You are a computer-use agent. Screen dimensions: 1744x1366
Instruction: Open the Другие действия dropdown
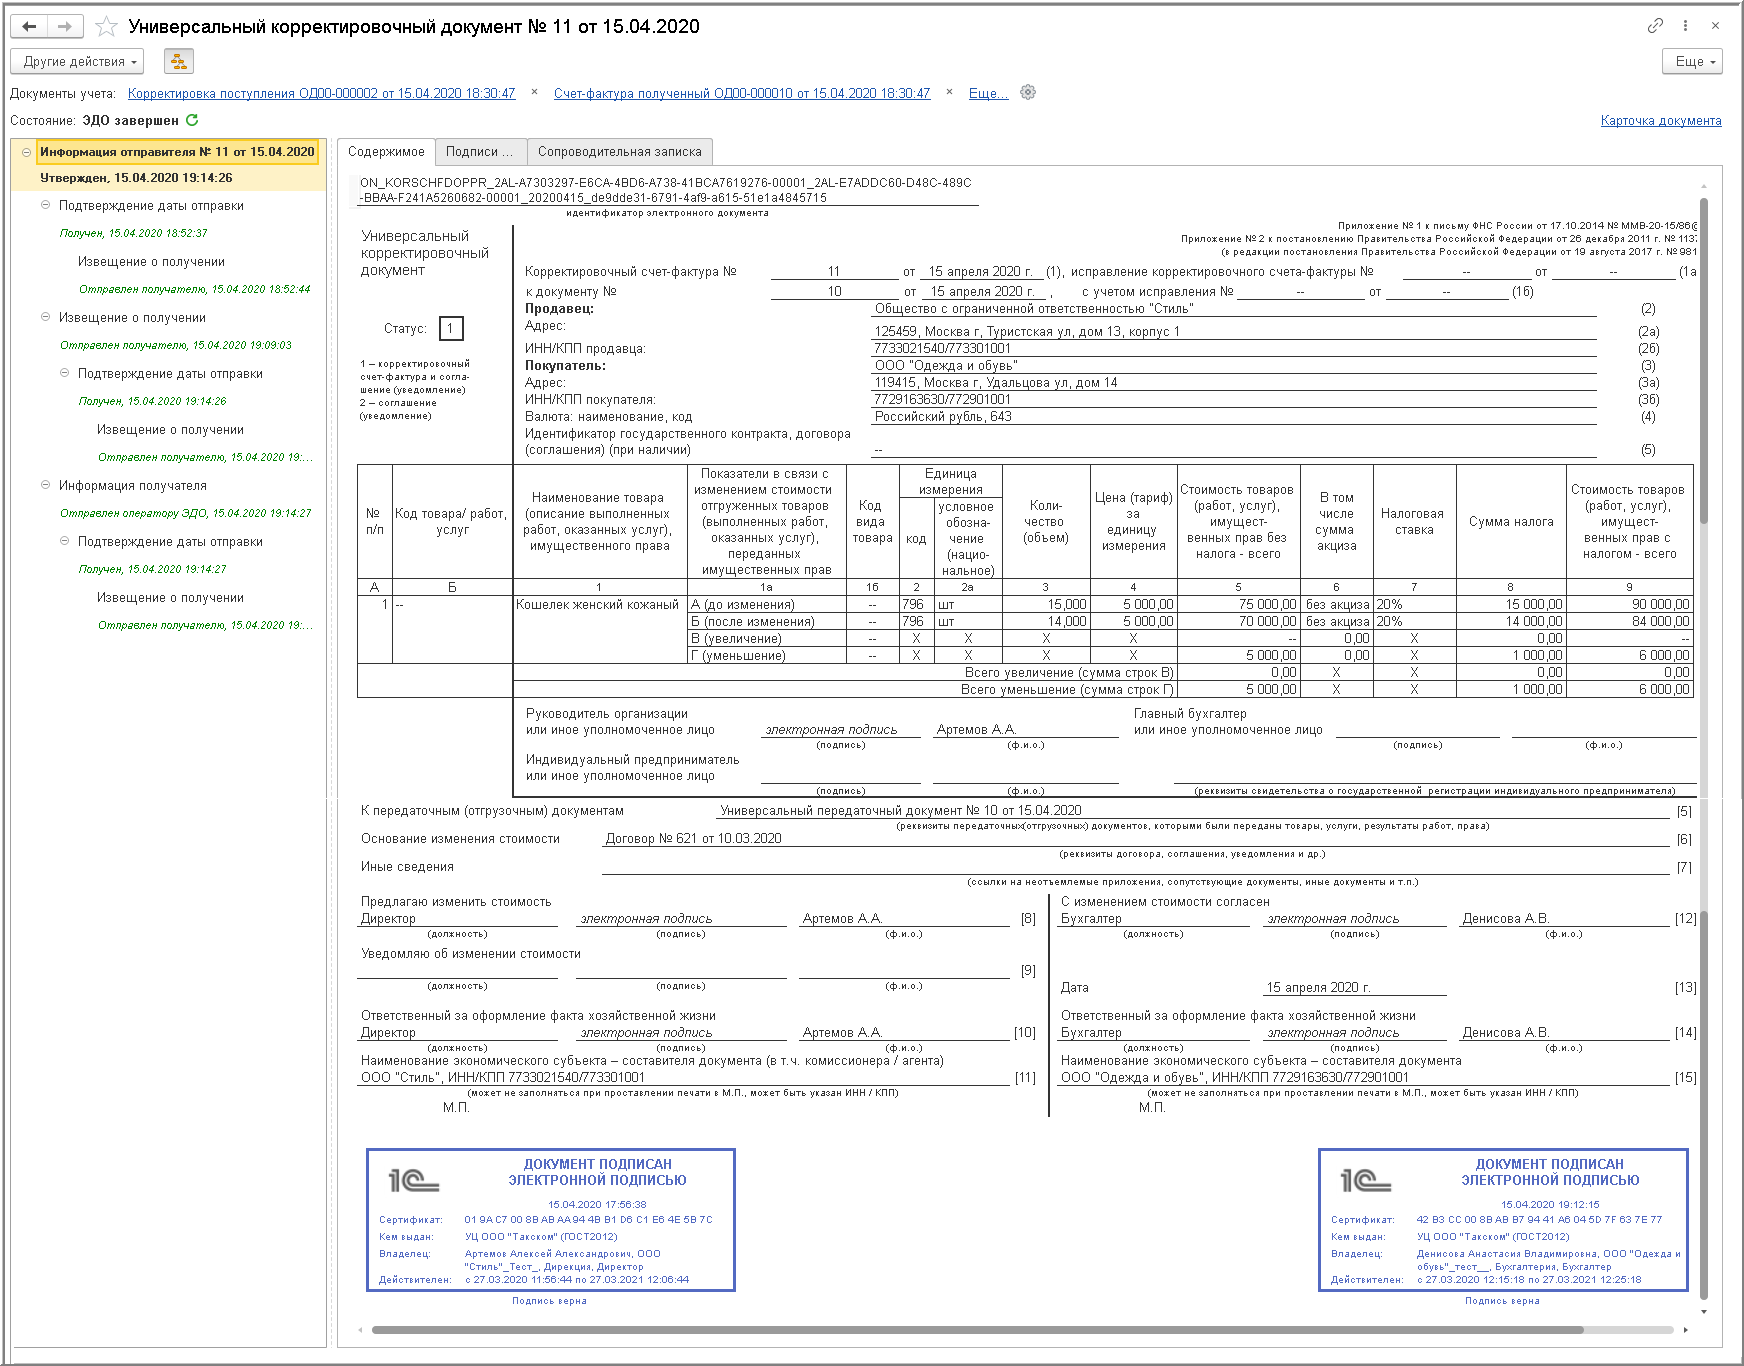(78, 62)
